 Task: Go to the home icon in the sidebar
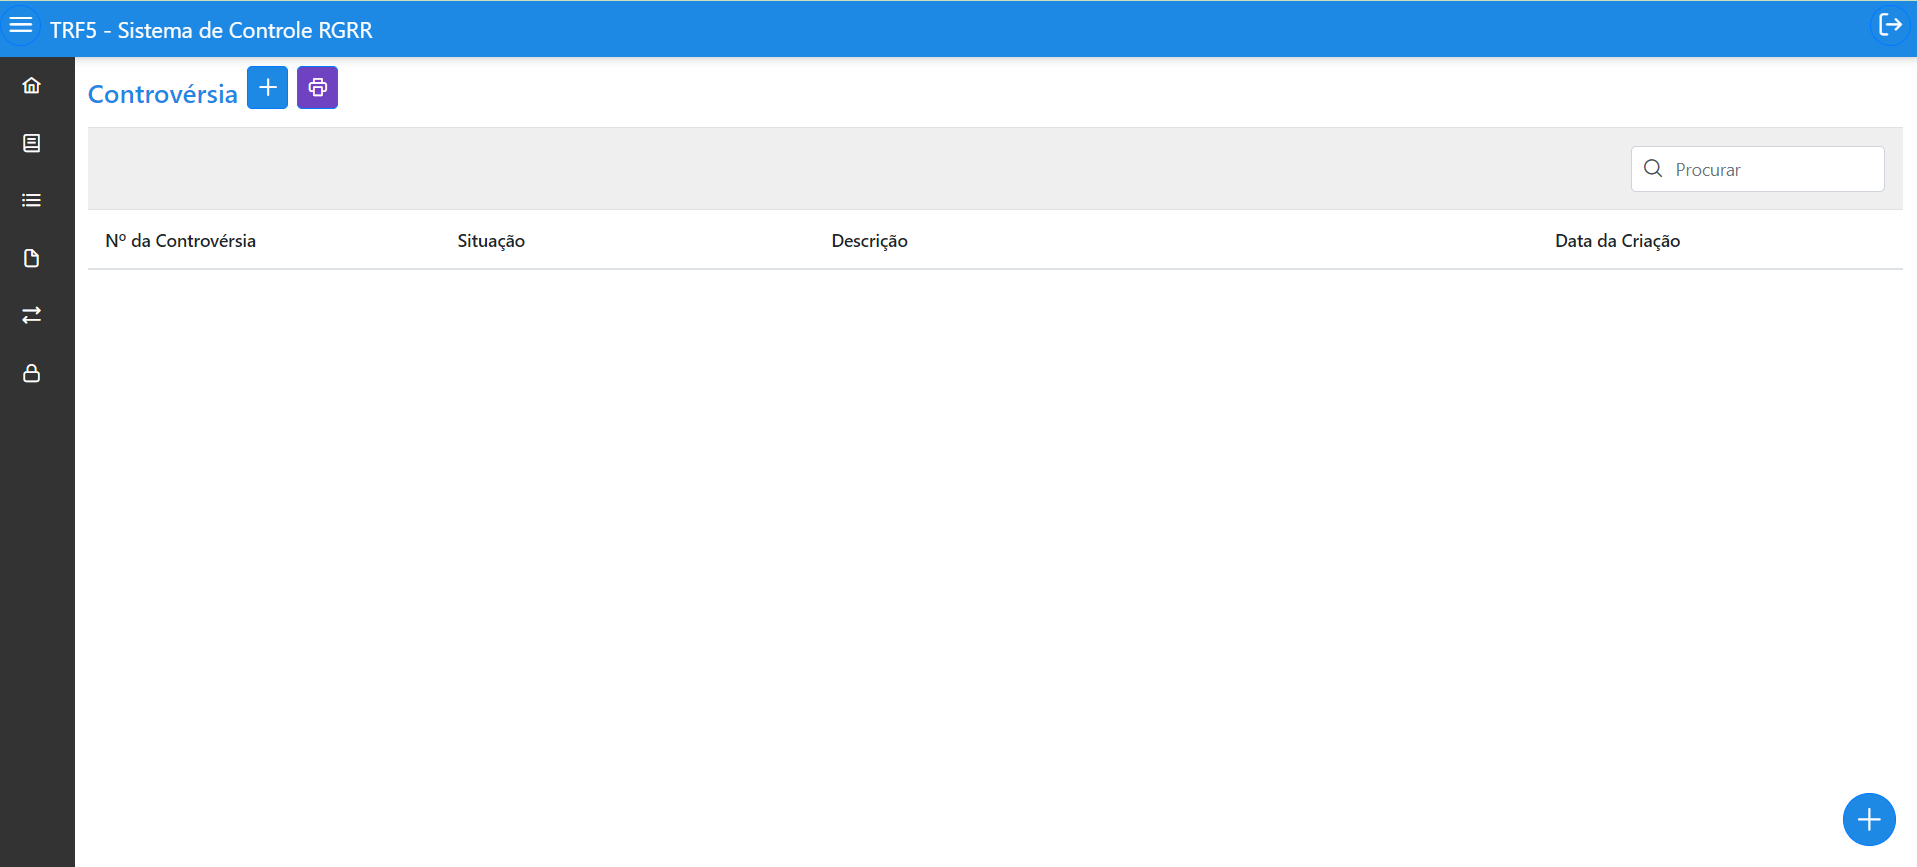pos(32,86)
